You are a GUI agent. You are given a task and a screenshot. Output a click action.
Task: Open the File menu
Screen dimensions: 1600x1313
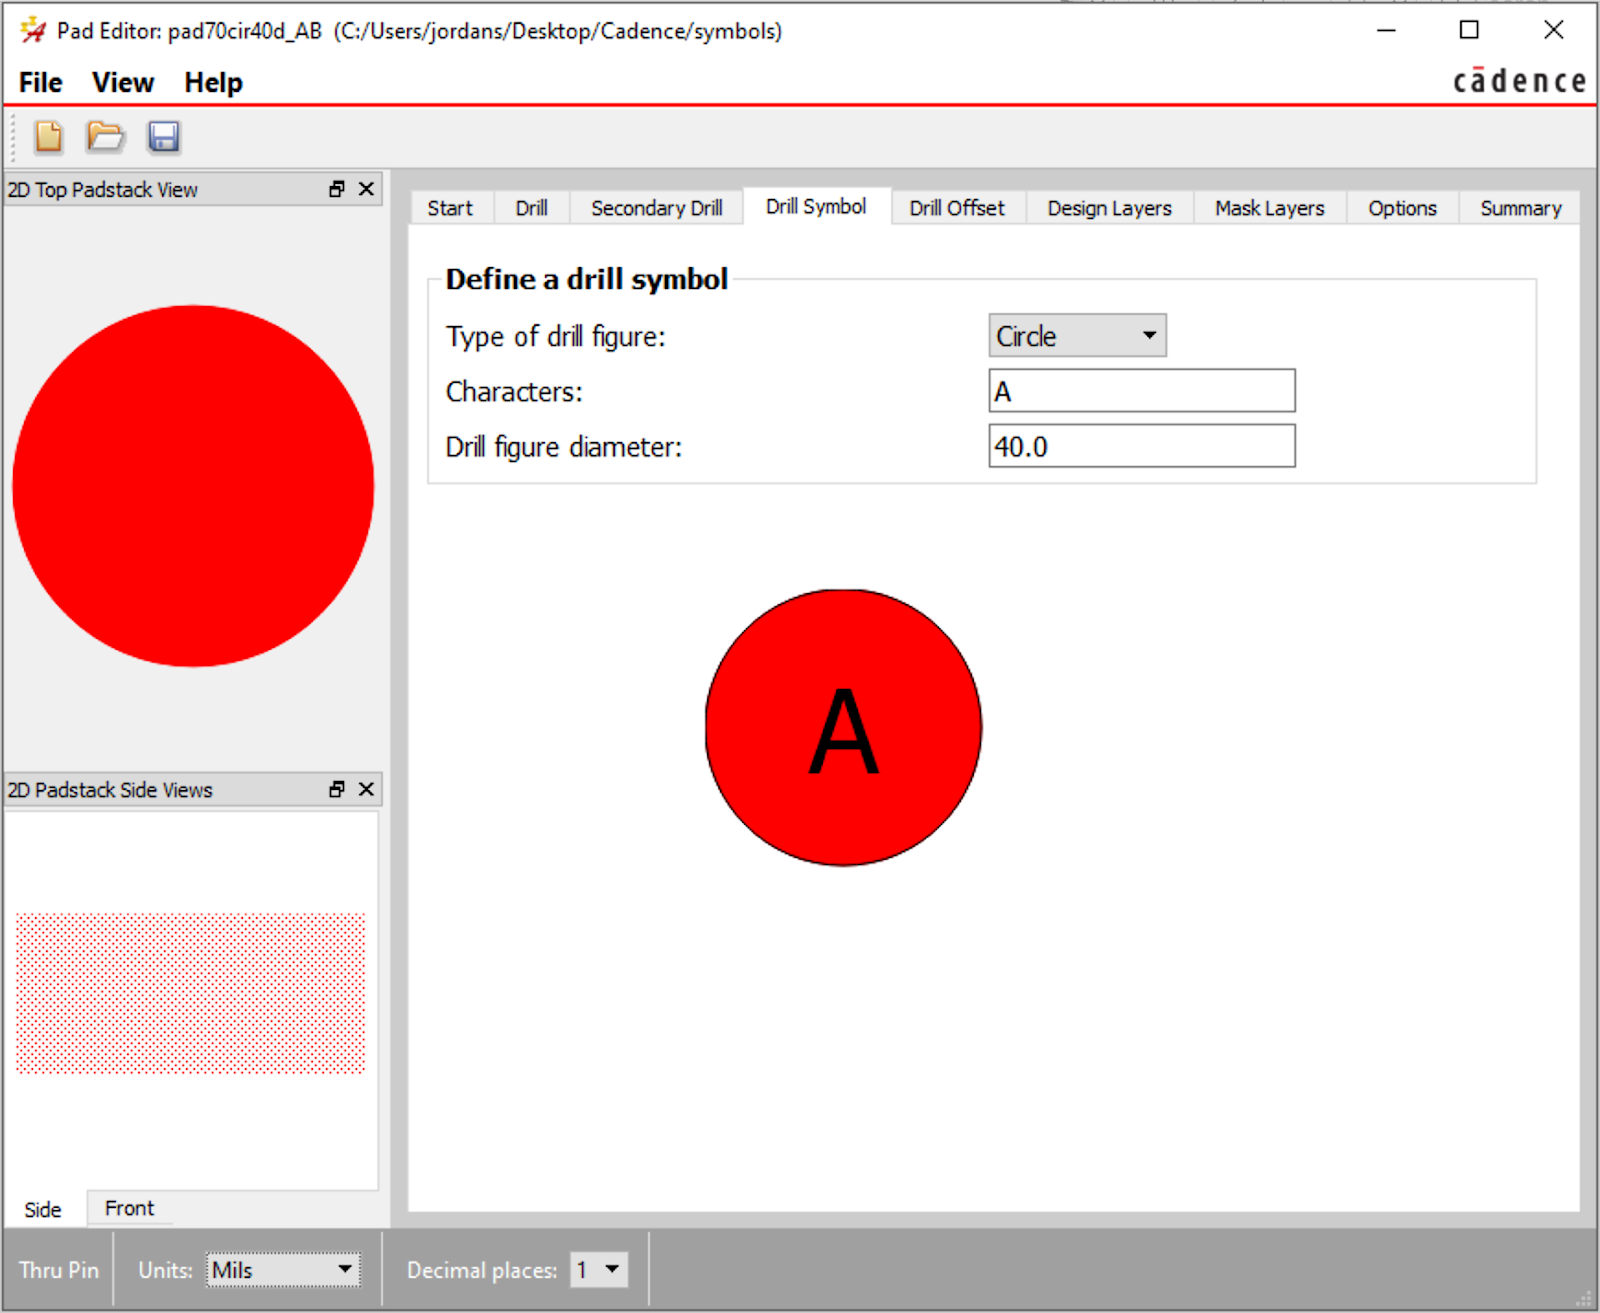pos(41,82)
